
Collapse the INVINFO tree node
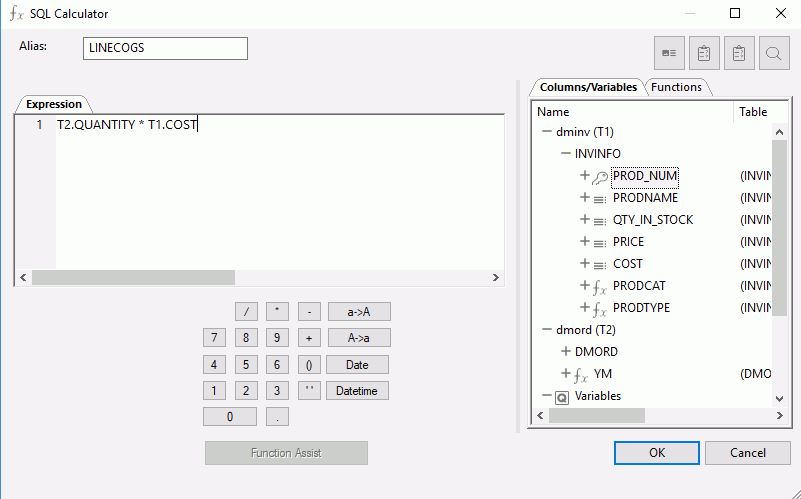[566, 153]
